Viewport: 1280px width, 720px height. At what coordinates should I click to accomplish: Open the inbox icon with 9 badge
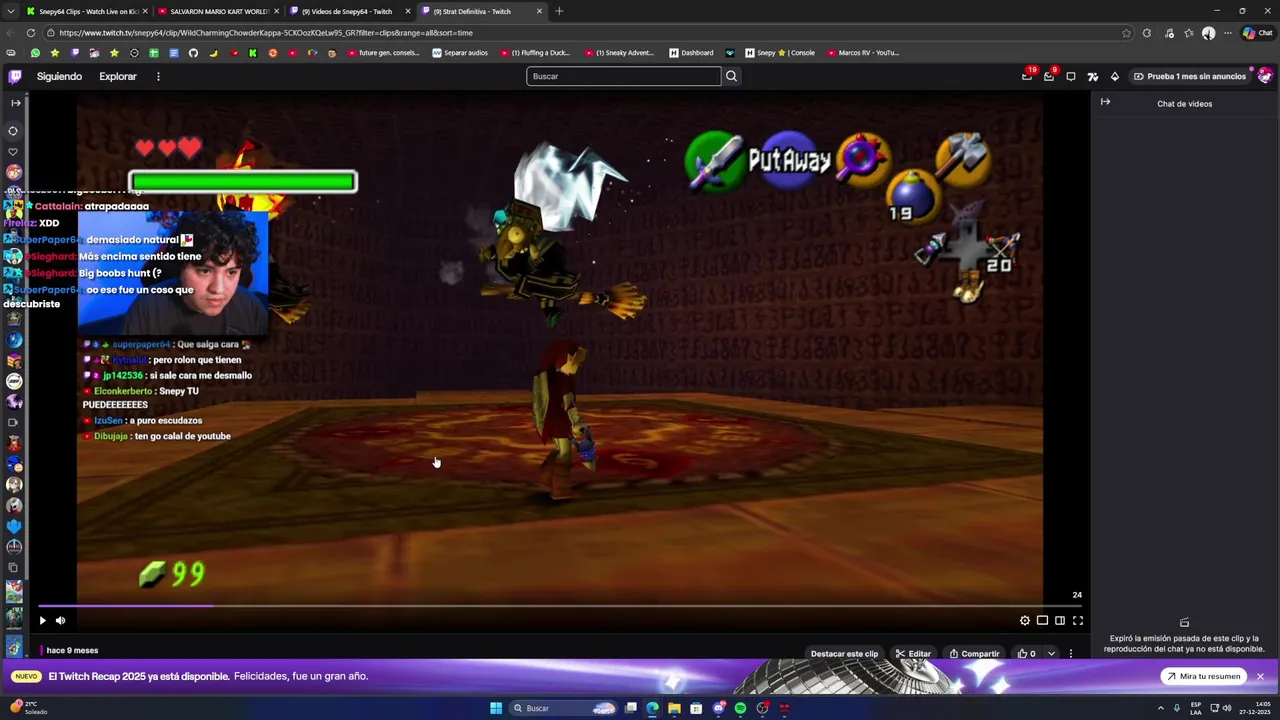coord(1049,76)
